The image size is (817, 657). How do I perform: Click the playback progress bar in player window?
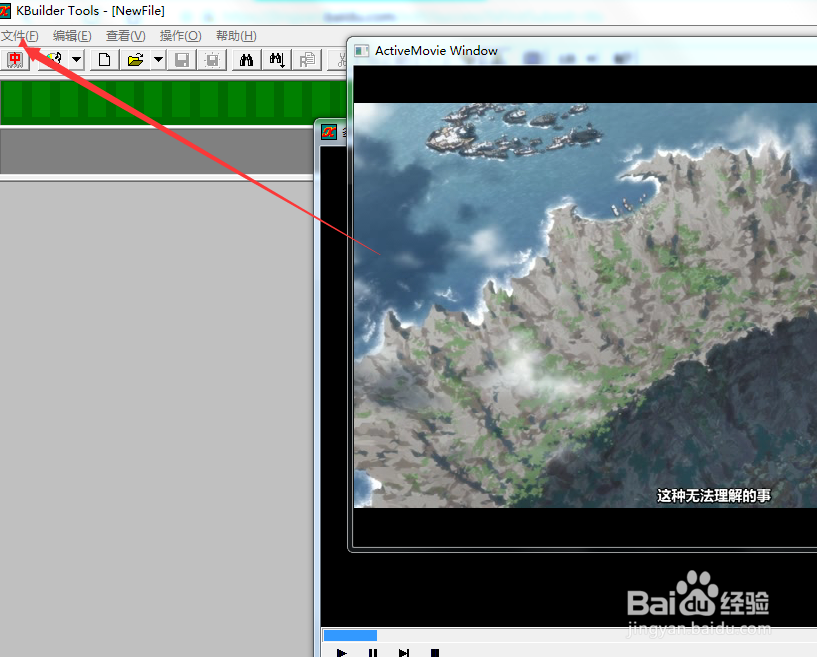(569, 635)
